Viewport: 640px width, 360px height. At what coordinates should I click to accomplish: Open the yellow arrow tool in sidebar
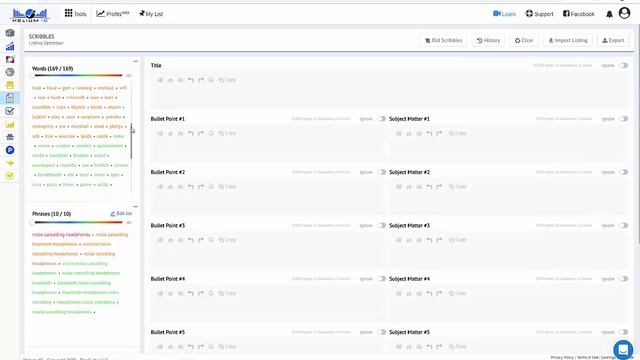coord(10,163)
